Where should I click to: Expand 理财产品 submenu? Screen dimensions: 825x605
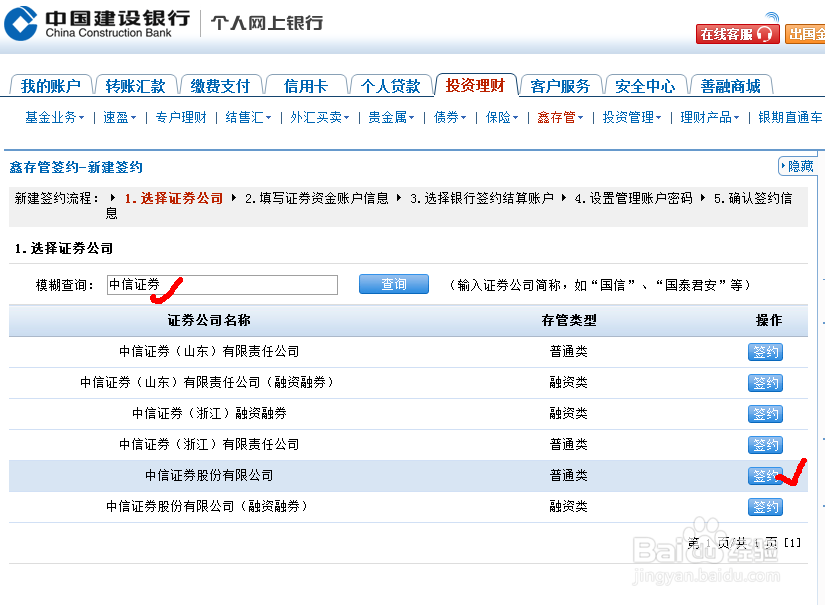[x=710, y=117]
